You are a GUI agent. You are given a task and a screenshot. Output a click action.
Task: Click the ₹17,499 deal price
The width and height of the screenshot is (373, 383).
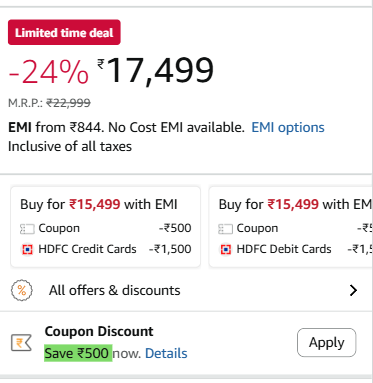click(x=155, y=71)
